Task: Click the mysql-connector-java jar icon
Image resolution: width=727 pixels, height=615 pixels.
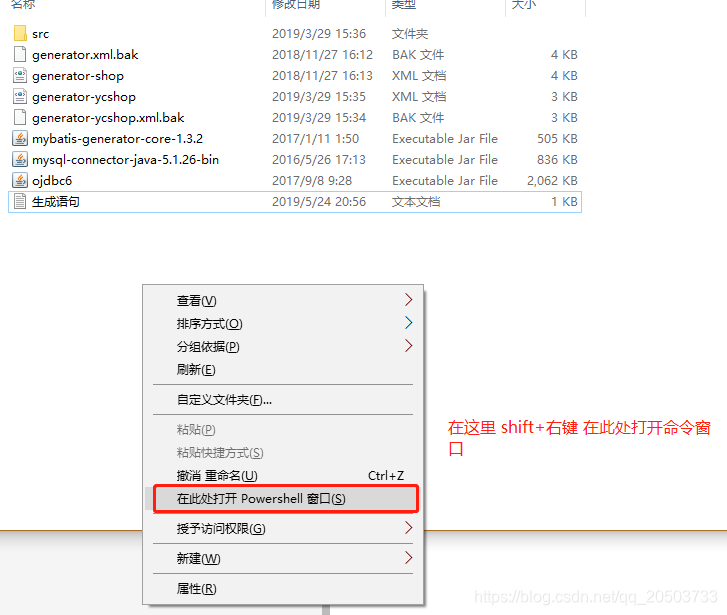Action: coord(20,159)
